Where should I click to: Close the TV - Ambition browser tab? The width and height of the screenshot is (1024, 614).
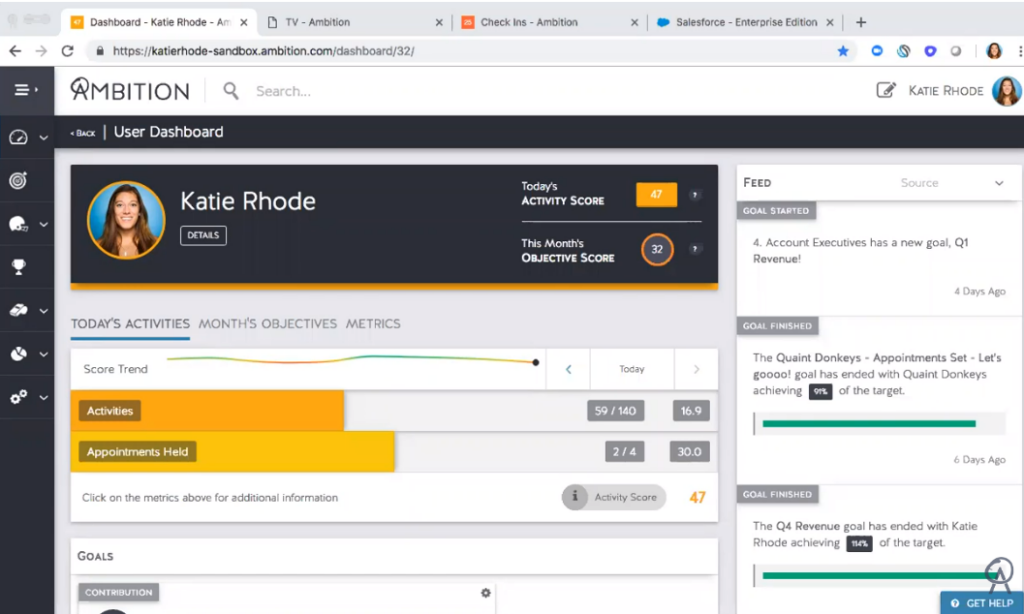coord(439,22)
